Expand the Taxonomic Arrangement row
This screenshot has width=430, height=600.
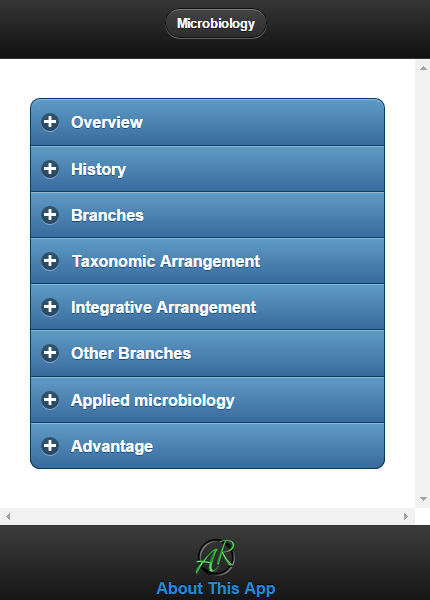coord(207,261)
